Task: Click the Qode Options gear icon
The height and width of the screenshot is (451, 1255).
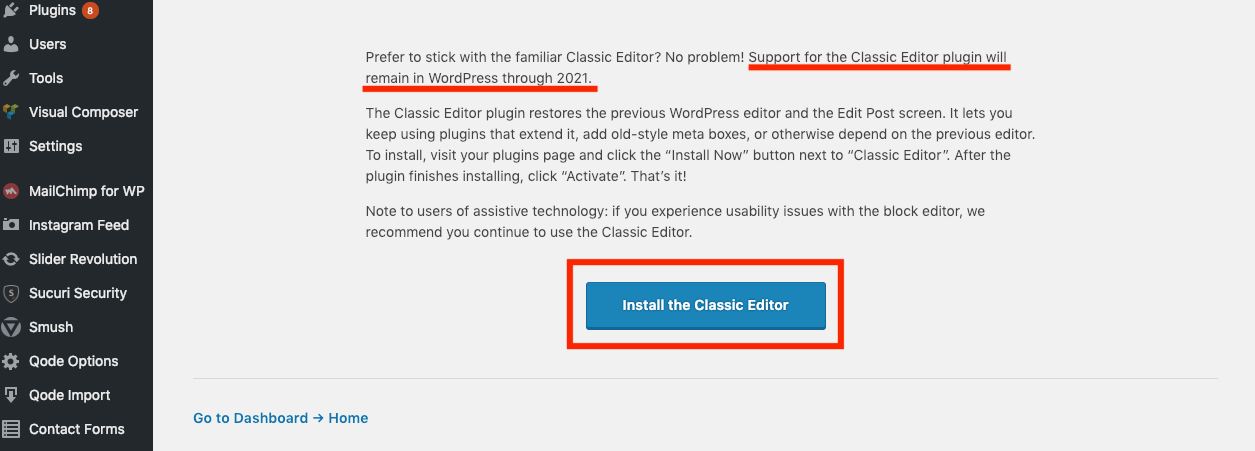Action: click(x=11, y=361)
